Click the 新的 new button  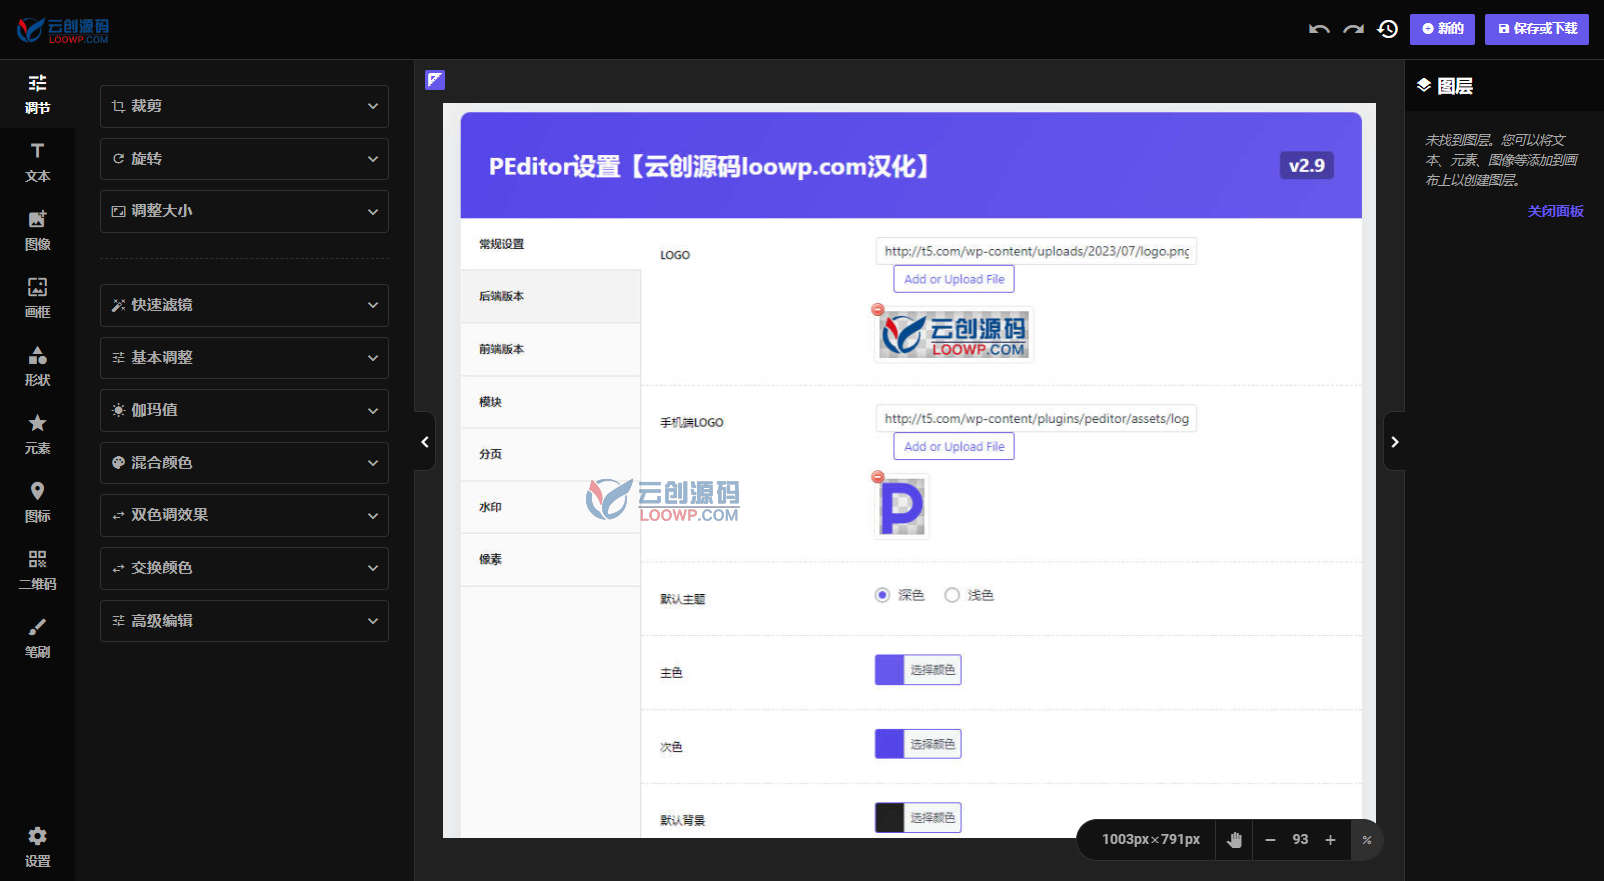coord(1442,29)
